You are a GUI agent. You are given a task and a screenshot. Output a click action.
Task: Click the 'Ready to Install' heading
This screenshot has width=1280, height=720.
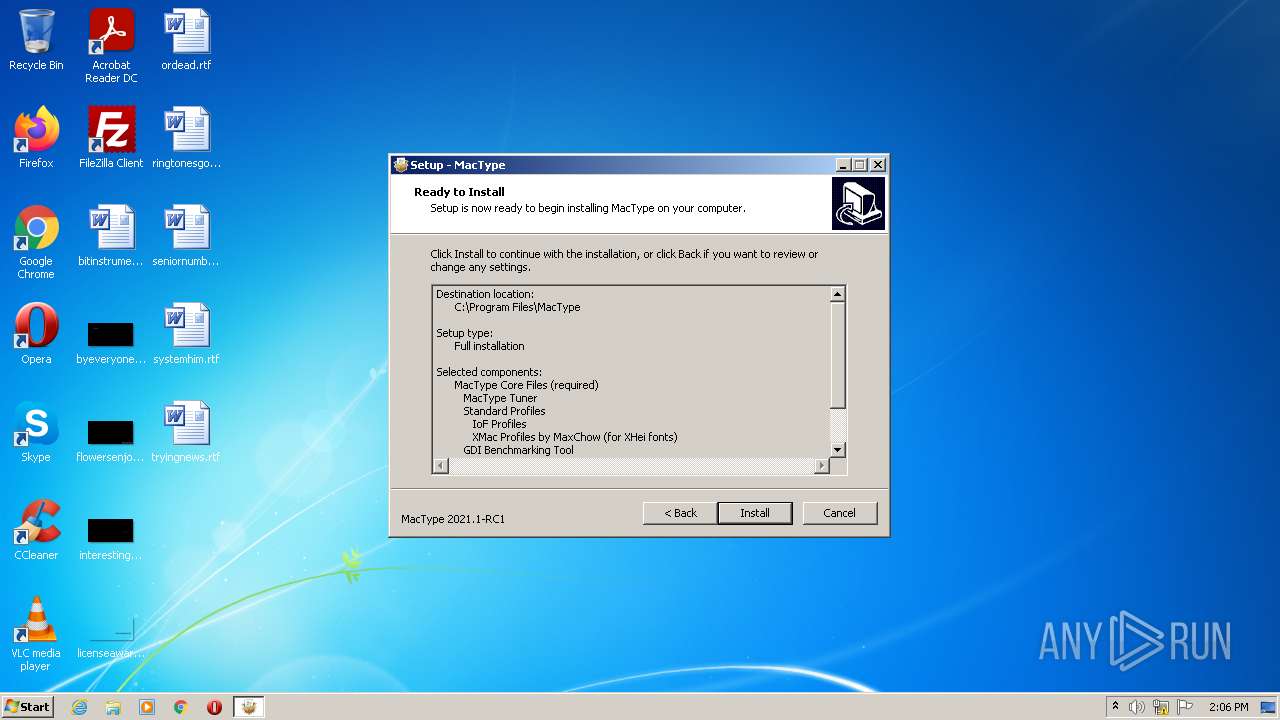(459, 192)
